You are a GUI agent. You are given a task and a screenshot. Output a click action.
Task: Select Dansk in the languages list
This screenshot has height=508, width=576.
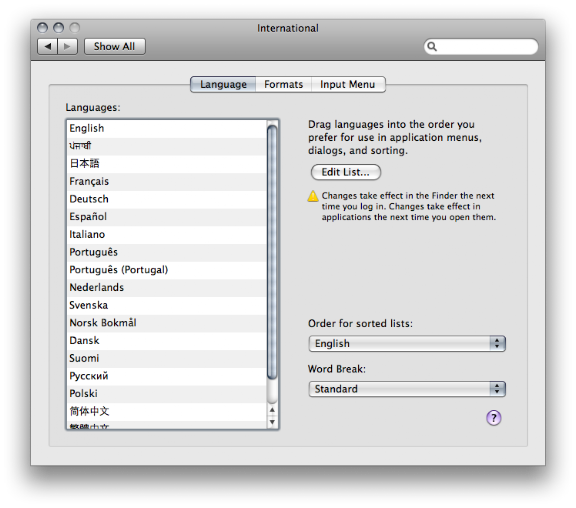[x=167, y=341]
